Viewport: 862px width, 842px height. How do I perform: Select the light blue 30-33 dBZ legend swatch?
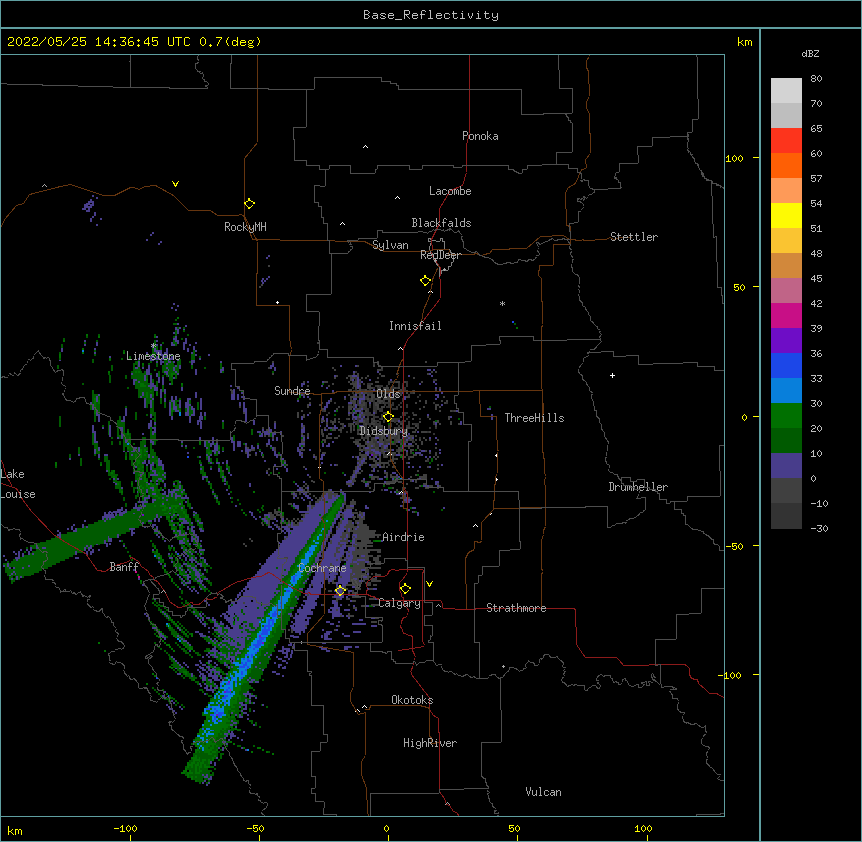pos(786,391)
